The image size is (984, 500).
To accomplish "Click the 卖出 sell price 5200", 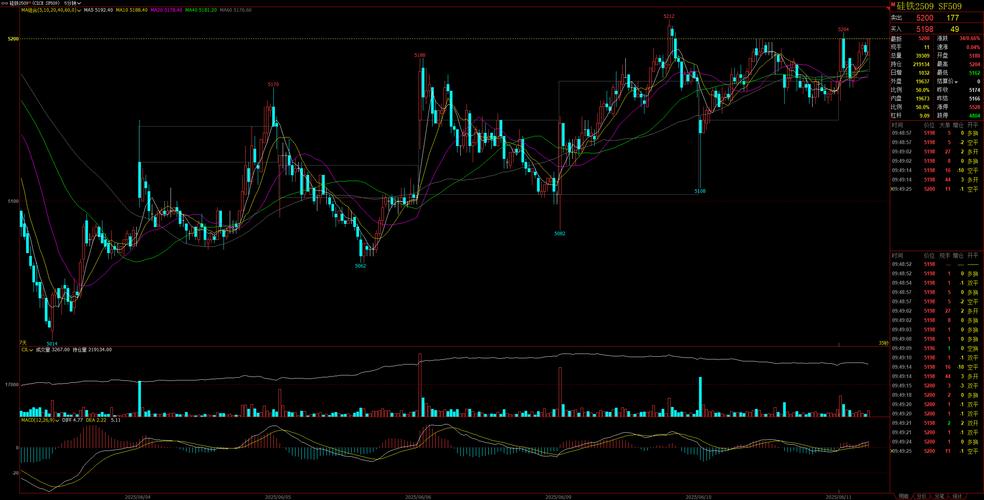I will pyautogui.click(x=927, y=18).
